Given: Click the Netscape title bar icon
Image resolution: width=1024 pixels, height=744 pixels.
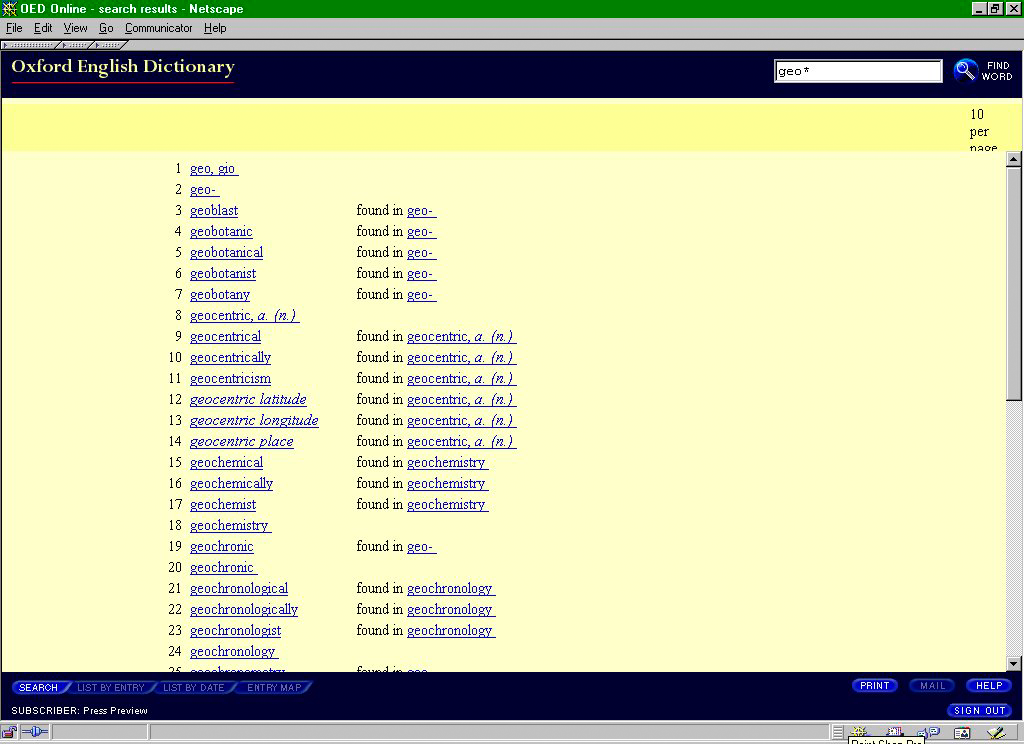Looking at the screenshot, I should pos(10,9).
